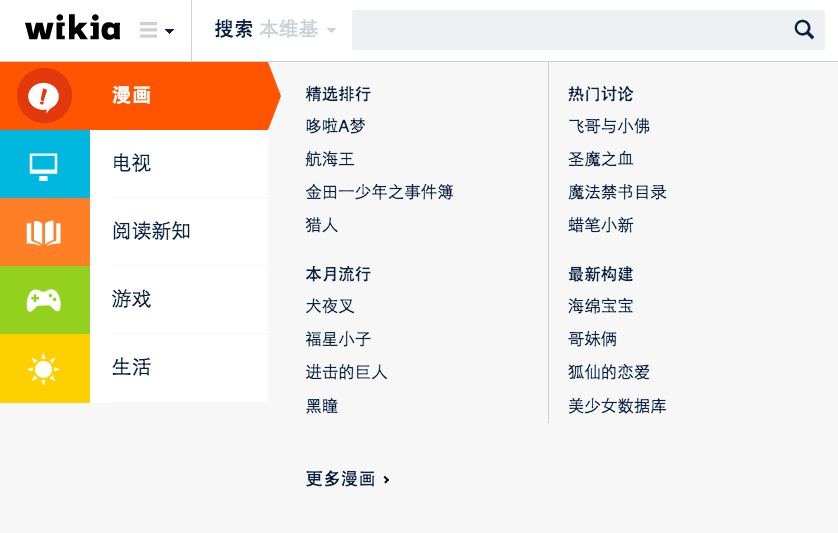Select the 阅读新知 category
This screenshot has width=838, height=533.
[151, 231]
